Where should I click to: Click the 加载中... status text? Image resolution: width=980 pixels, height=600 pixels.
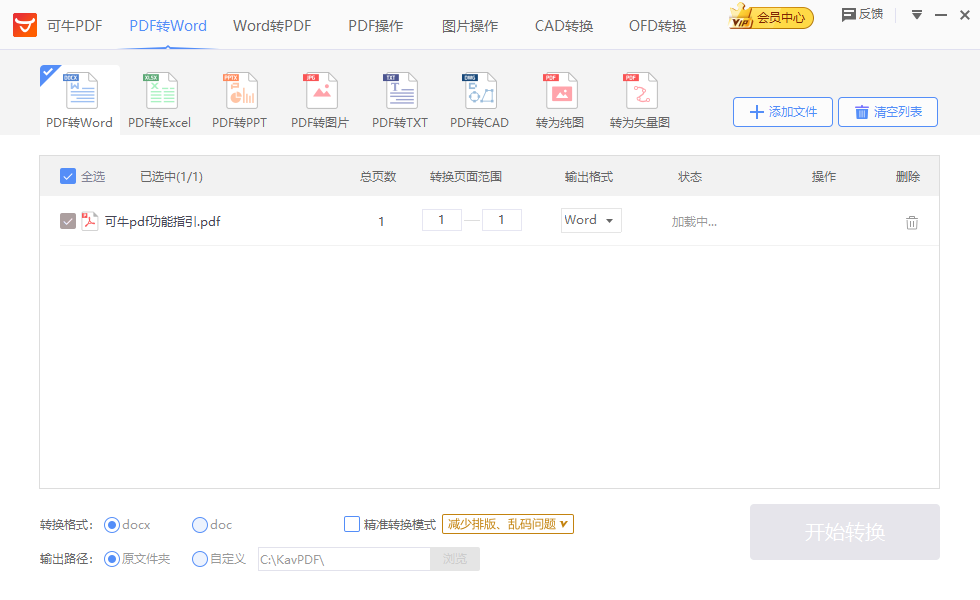tap(694, 222)
